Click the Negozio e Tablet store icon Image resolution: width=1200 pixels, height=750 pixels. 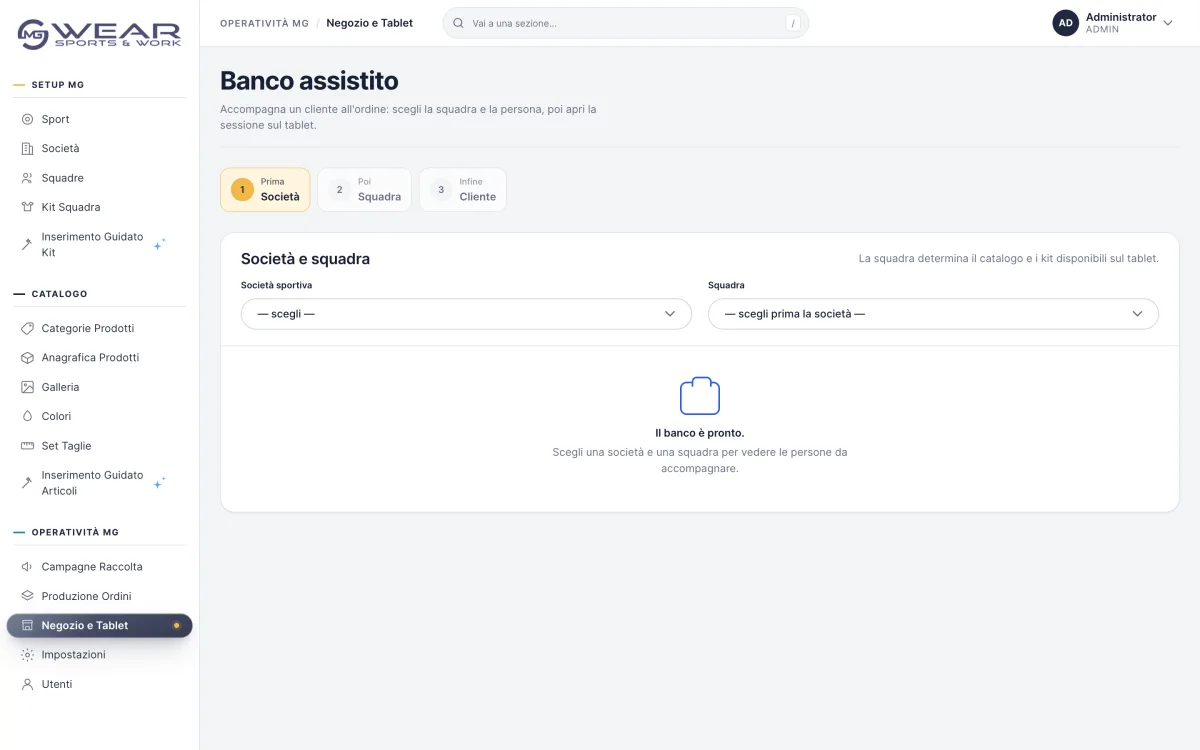click(x=27, y=625)
